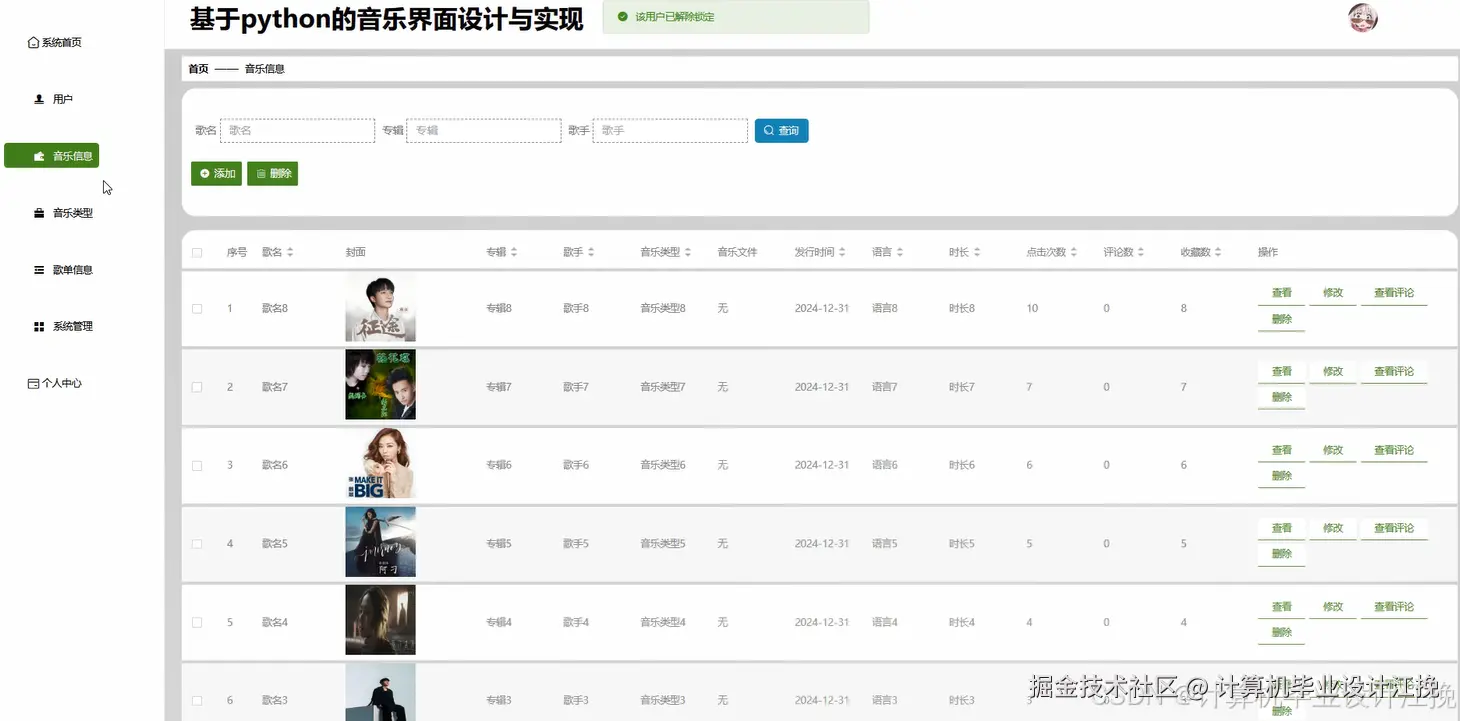
Task: Check the checkbox for row 歌名5
Action: tap(197, 544)
